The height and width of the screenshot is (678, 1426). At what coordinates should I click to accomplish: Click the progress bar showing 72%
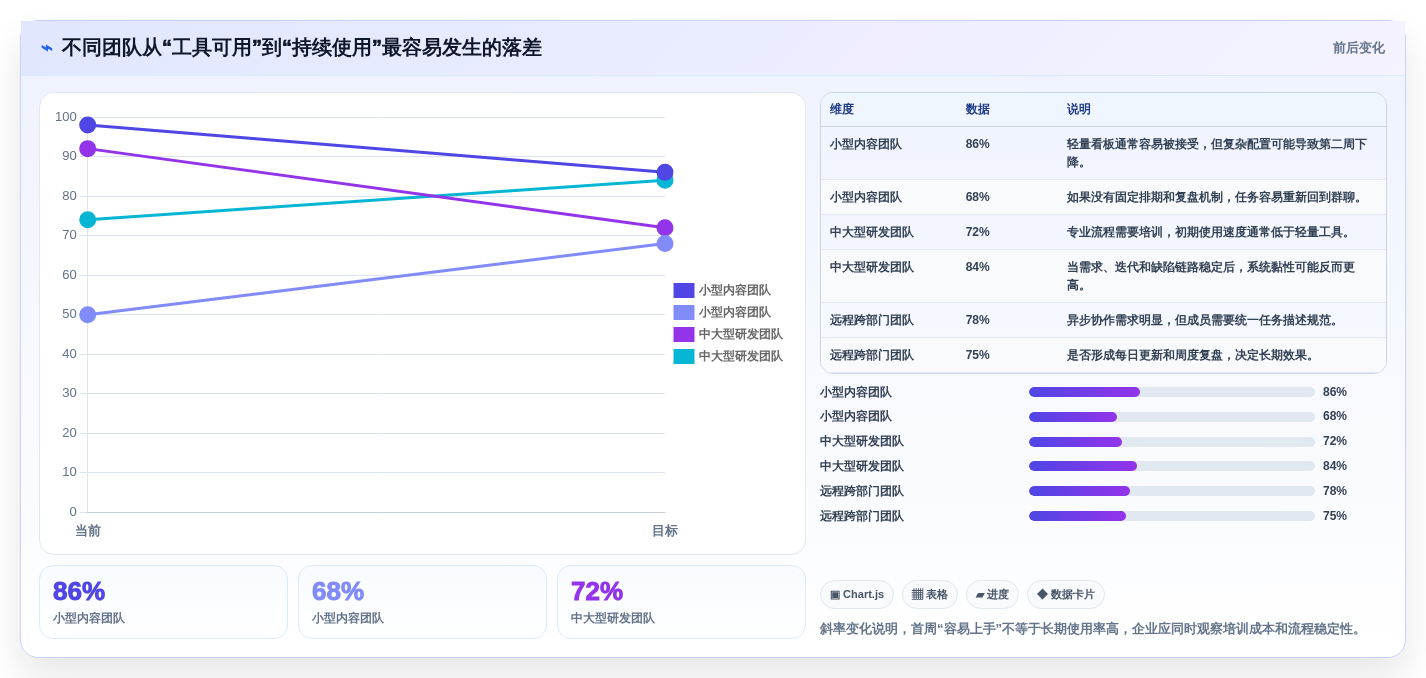click(1172, 442)
